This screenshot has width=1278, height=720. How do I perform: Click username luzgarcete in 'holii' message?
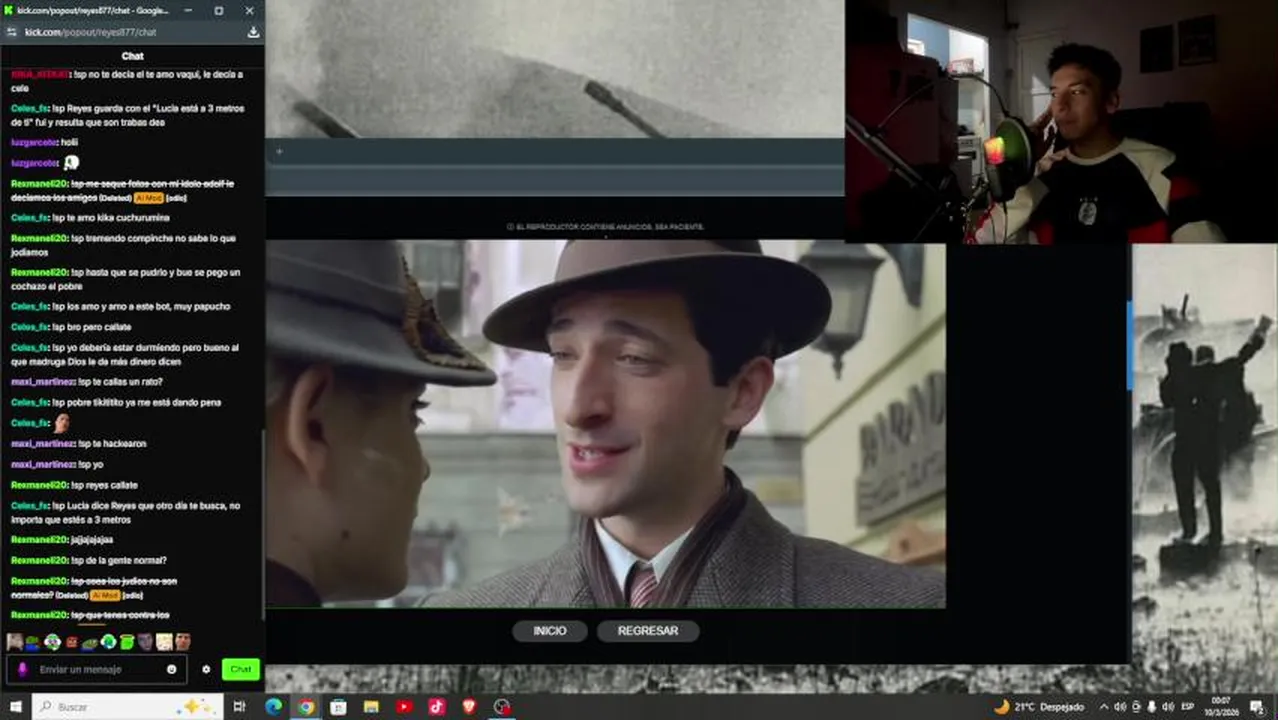click(35, 142)
